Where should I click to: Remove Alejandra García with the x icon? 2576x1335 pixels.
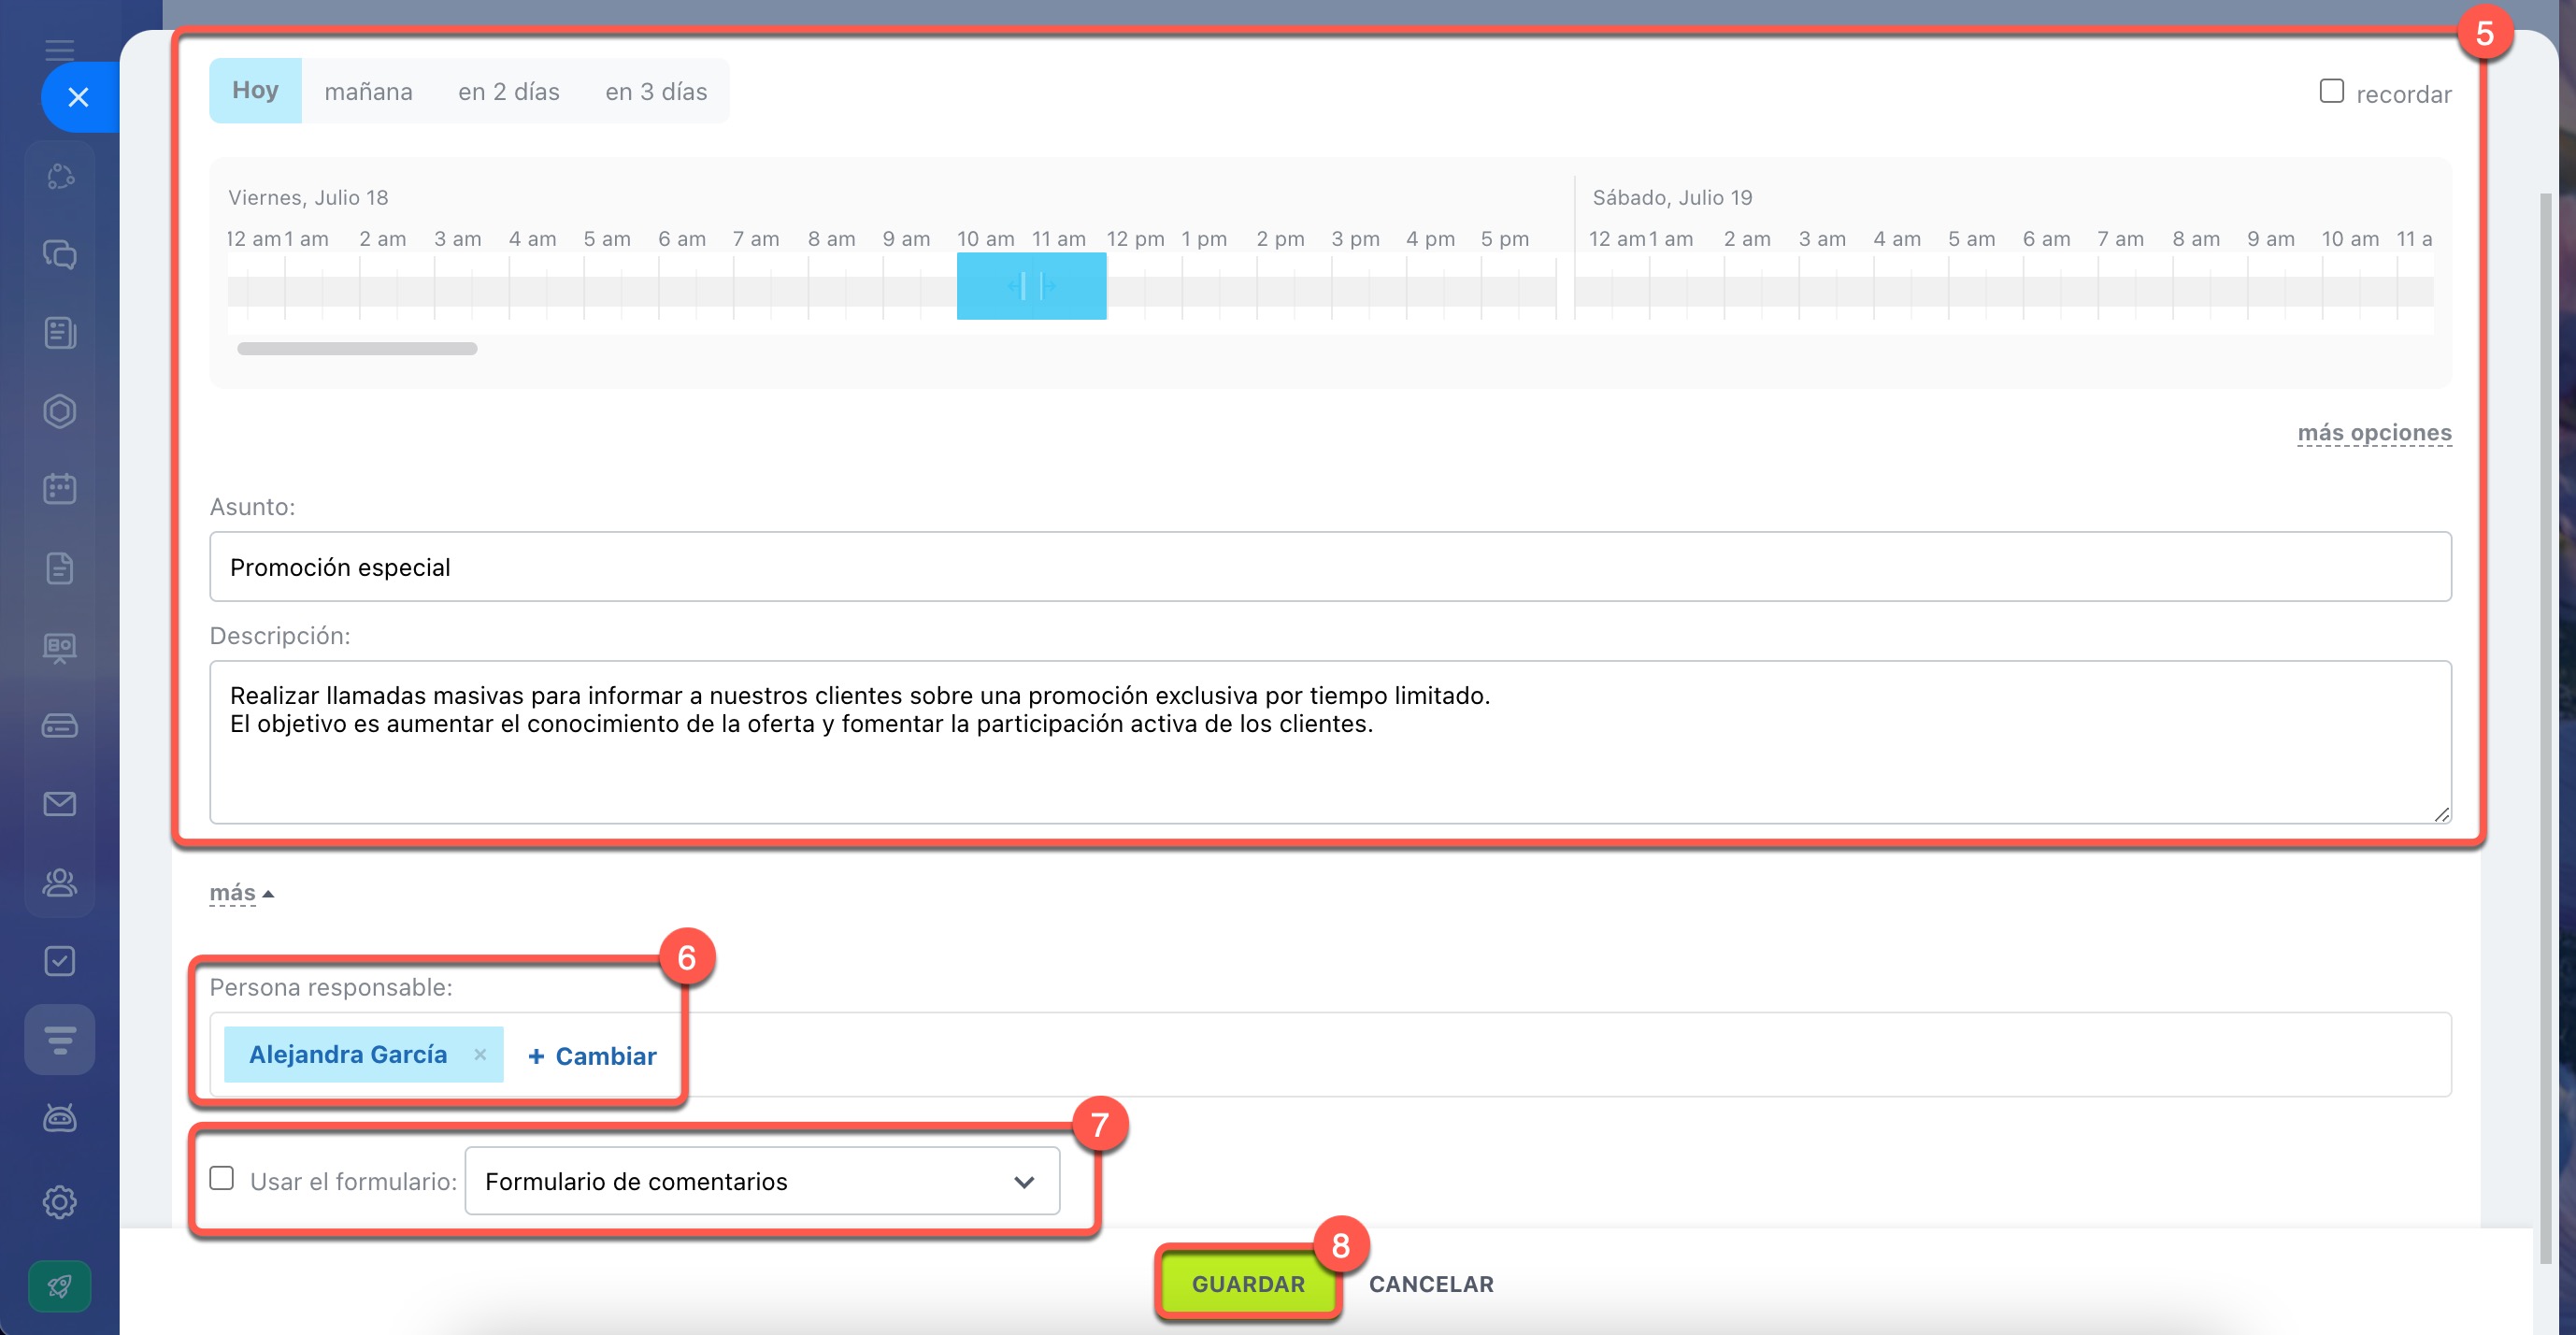coord(480,1054)
